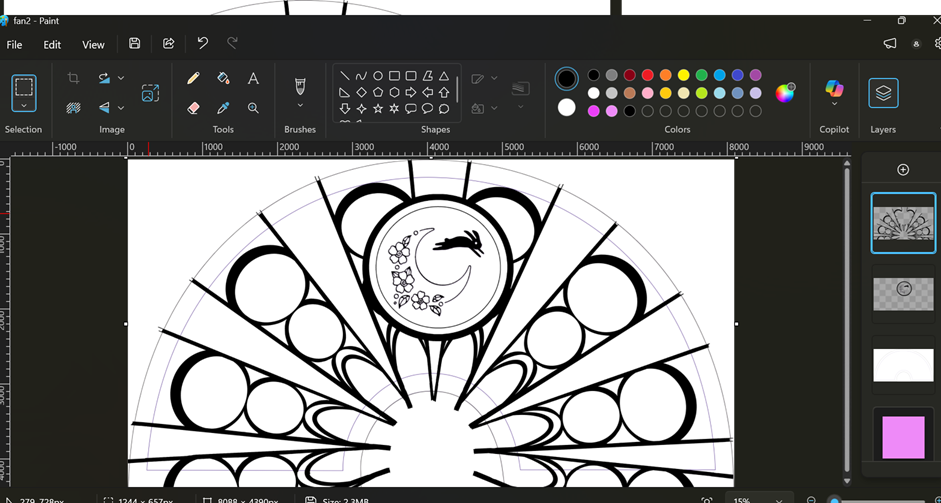This screenshot has height=503, width=941.
Task: Pick the green color swatch
Action: tap(702, 75)
